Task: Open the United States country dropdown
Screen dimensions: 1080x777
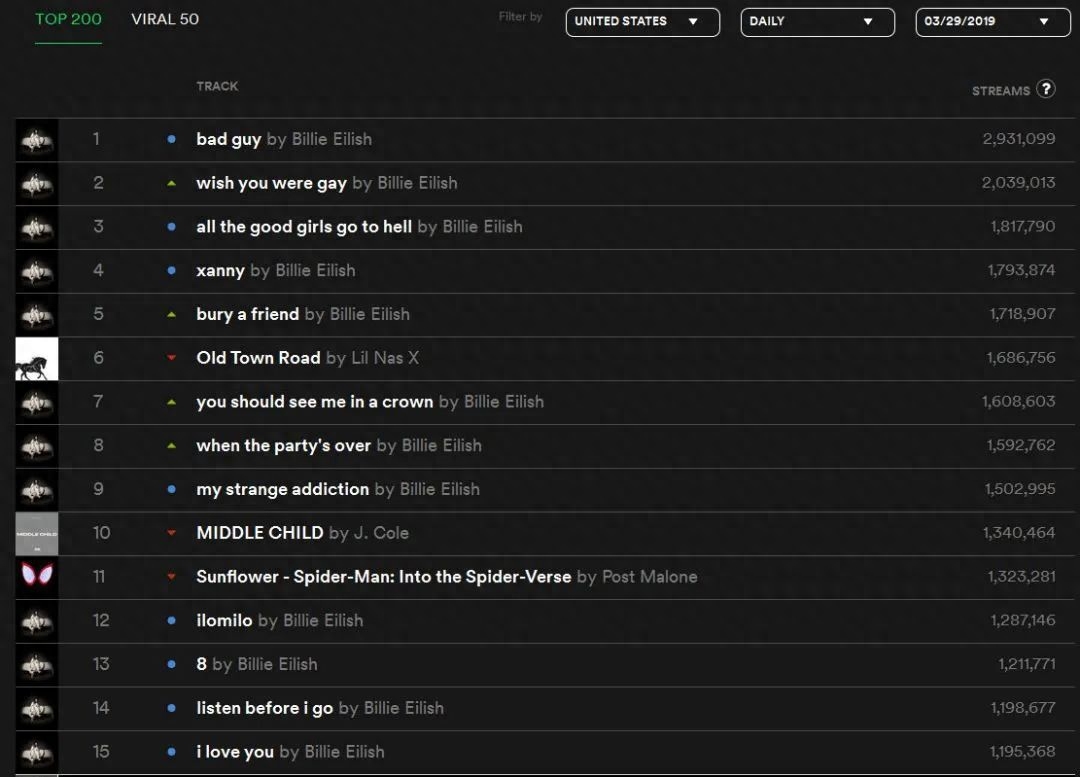Action: (642, 22)
